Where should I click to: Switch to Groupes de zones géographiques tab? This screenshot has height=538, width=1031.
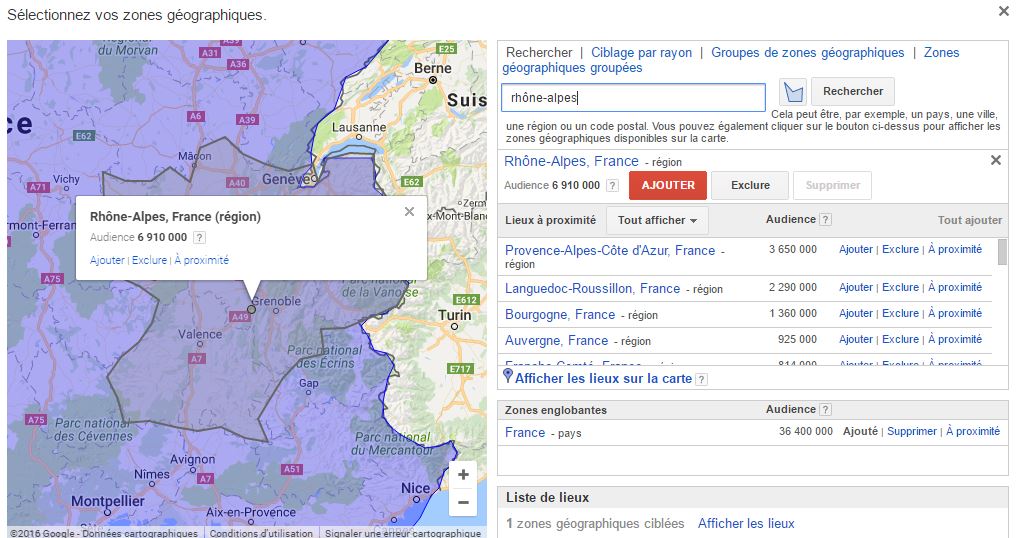[807, 53]
